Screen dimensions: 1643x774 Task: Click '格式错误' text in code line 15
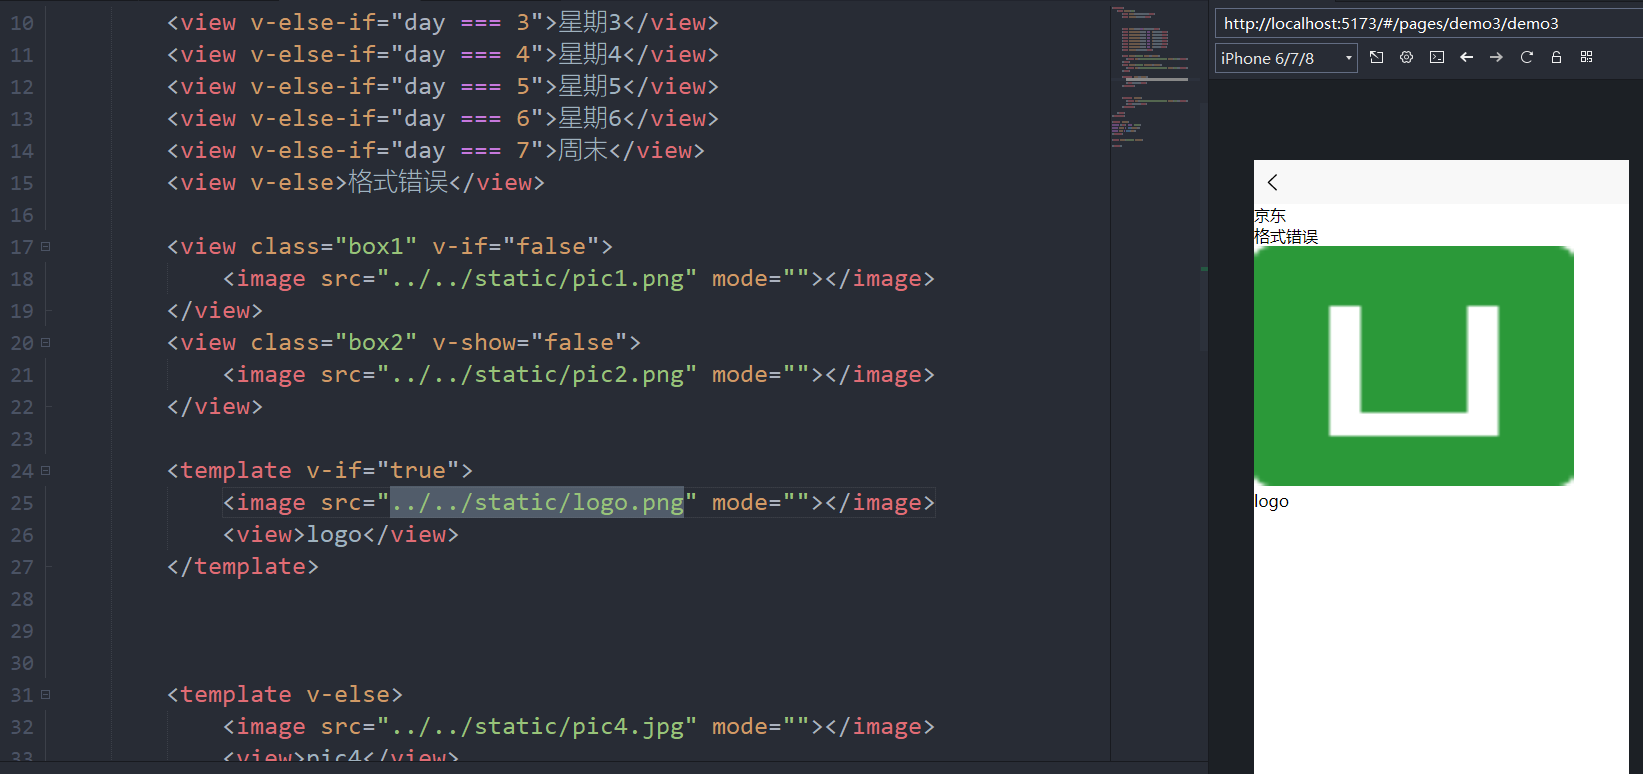click(x=398, y=182)
